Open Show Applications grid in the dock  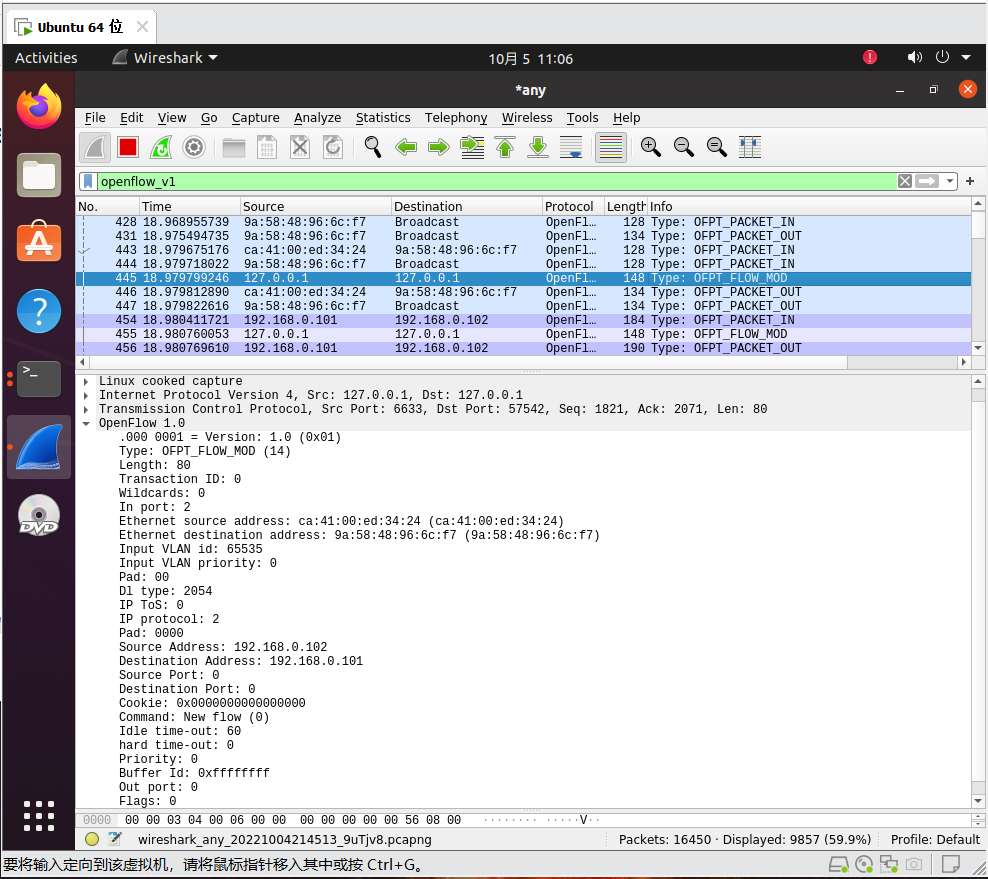coord(39,816)
